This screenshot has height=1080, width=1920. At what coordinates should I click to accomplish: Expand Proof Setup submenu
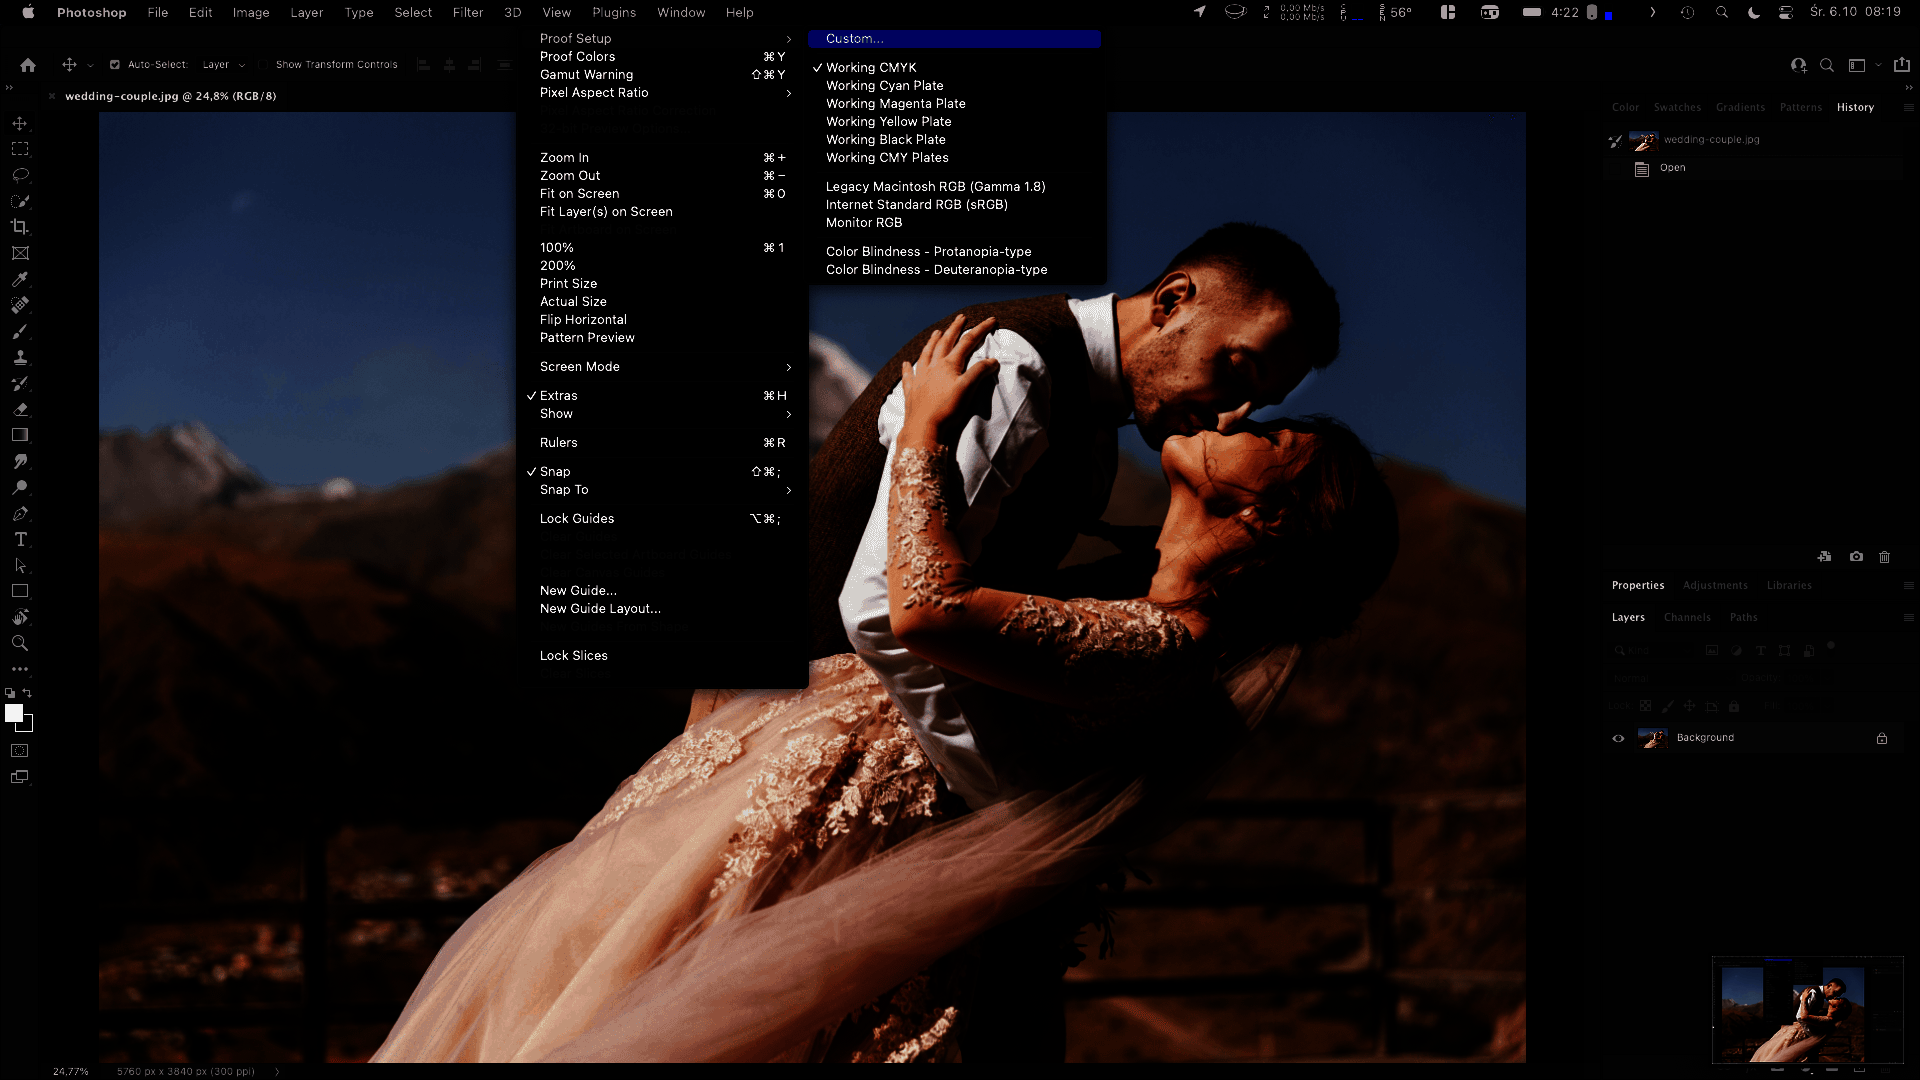coord(662,39)
